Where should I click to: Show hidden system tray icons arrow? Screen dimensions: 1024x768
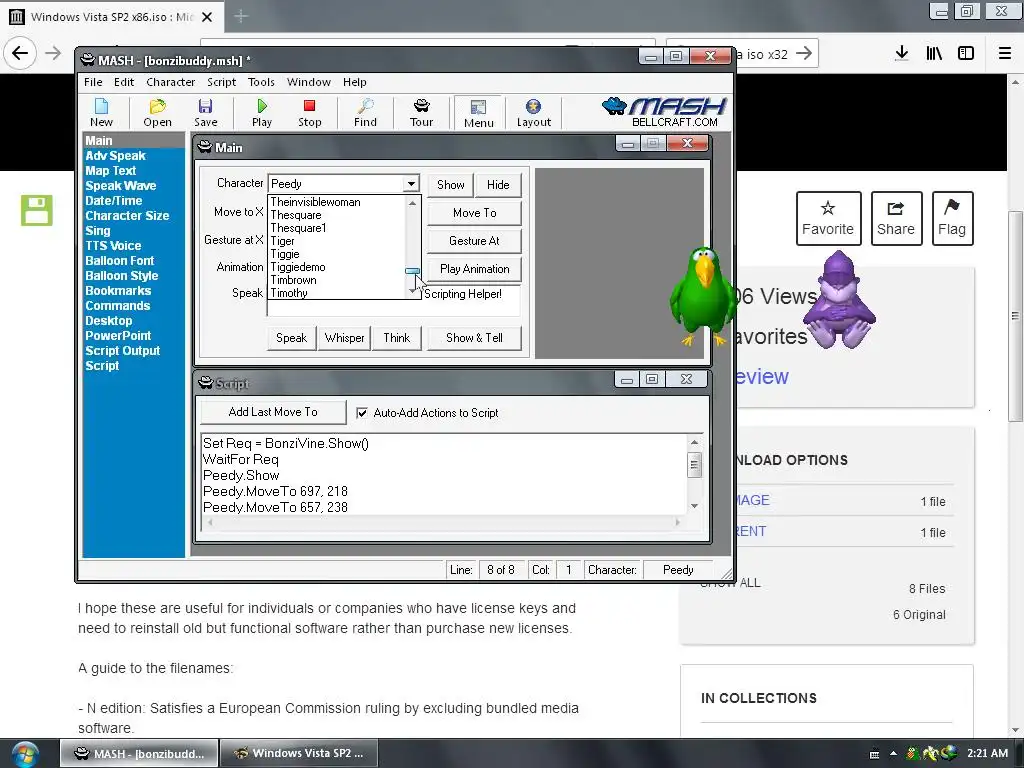tap(893, 753)
